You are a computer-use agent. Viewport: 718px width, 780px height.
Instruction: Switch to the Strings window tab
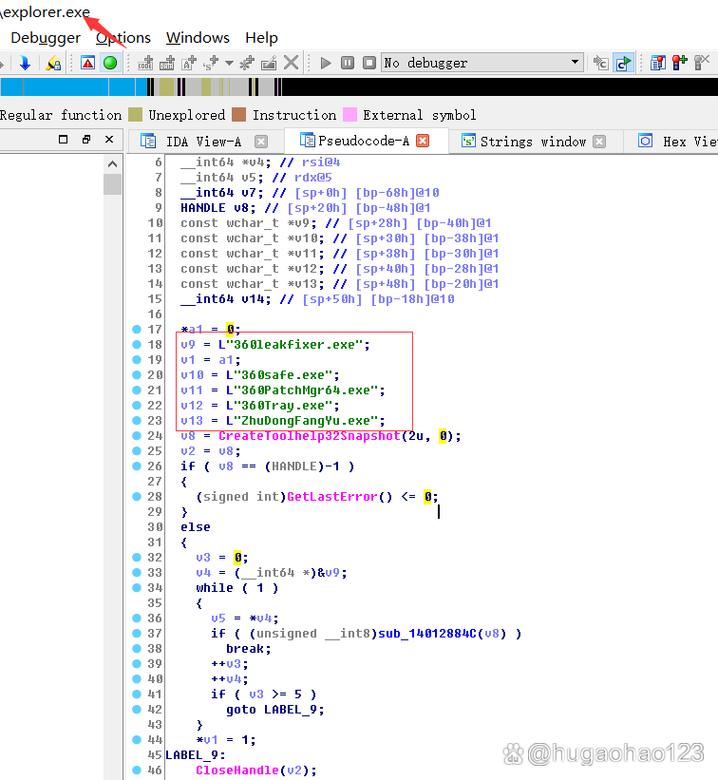[x=532, y=141]
